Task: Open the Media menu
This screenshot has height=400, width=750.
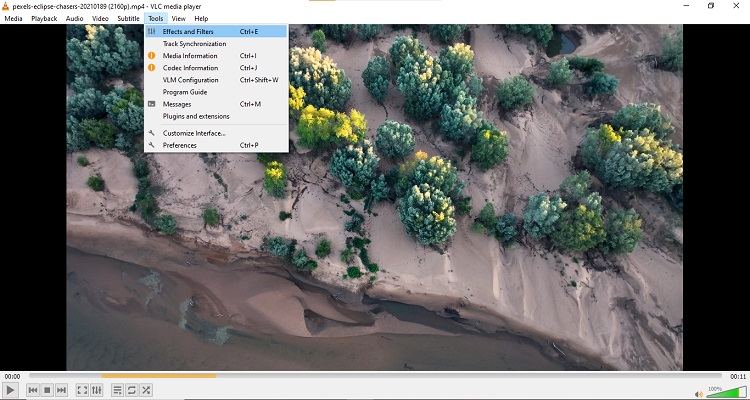Action: (x=13, y=19)
